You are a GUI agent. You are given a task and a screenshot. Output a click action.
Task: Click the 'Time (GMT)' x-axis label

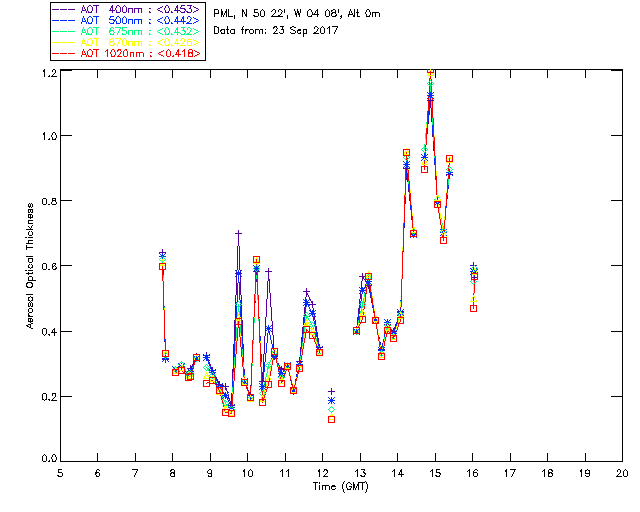pyautogui.click(x=340, y=487)
